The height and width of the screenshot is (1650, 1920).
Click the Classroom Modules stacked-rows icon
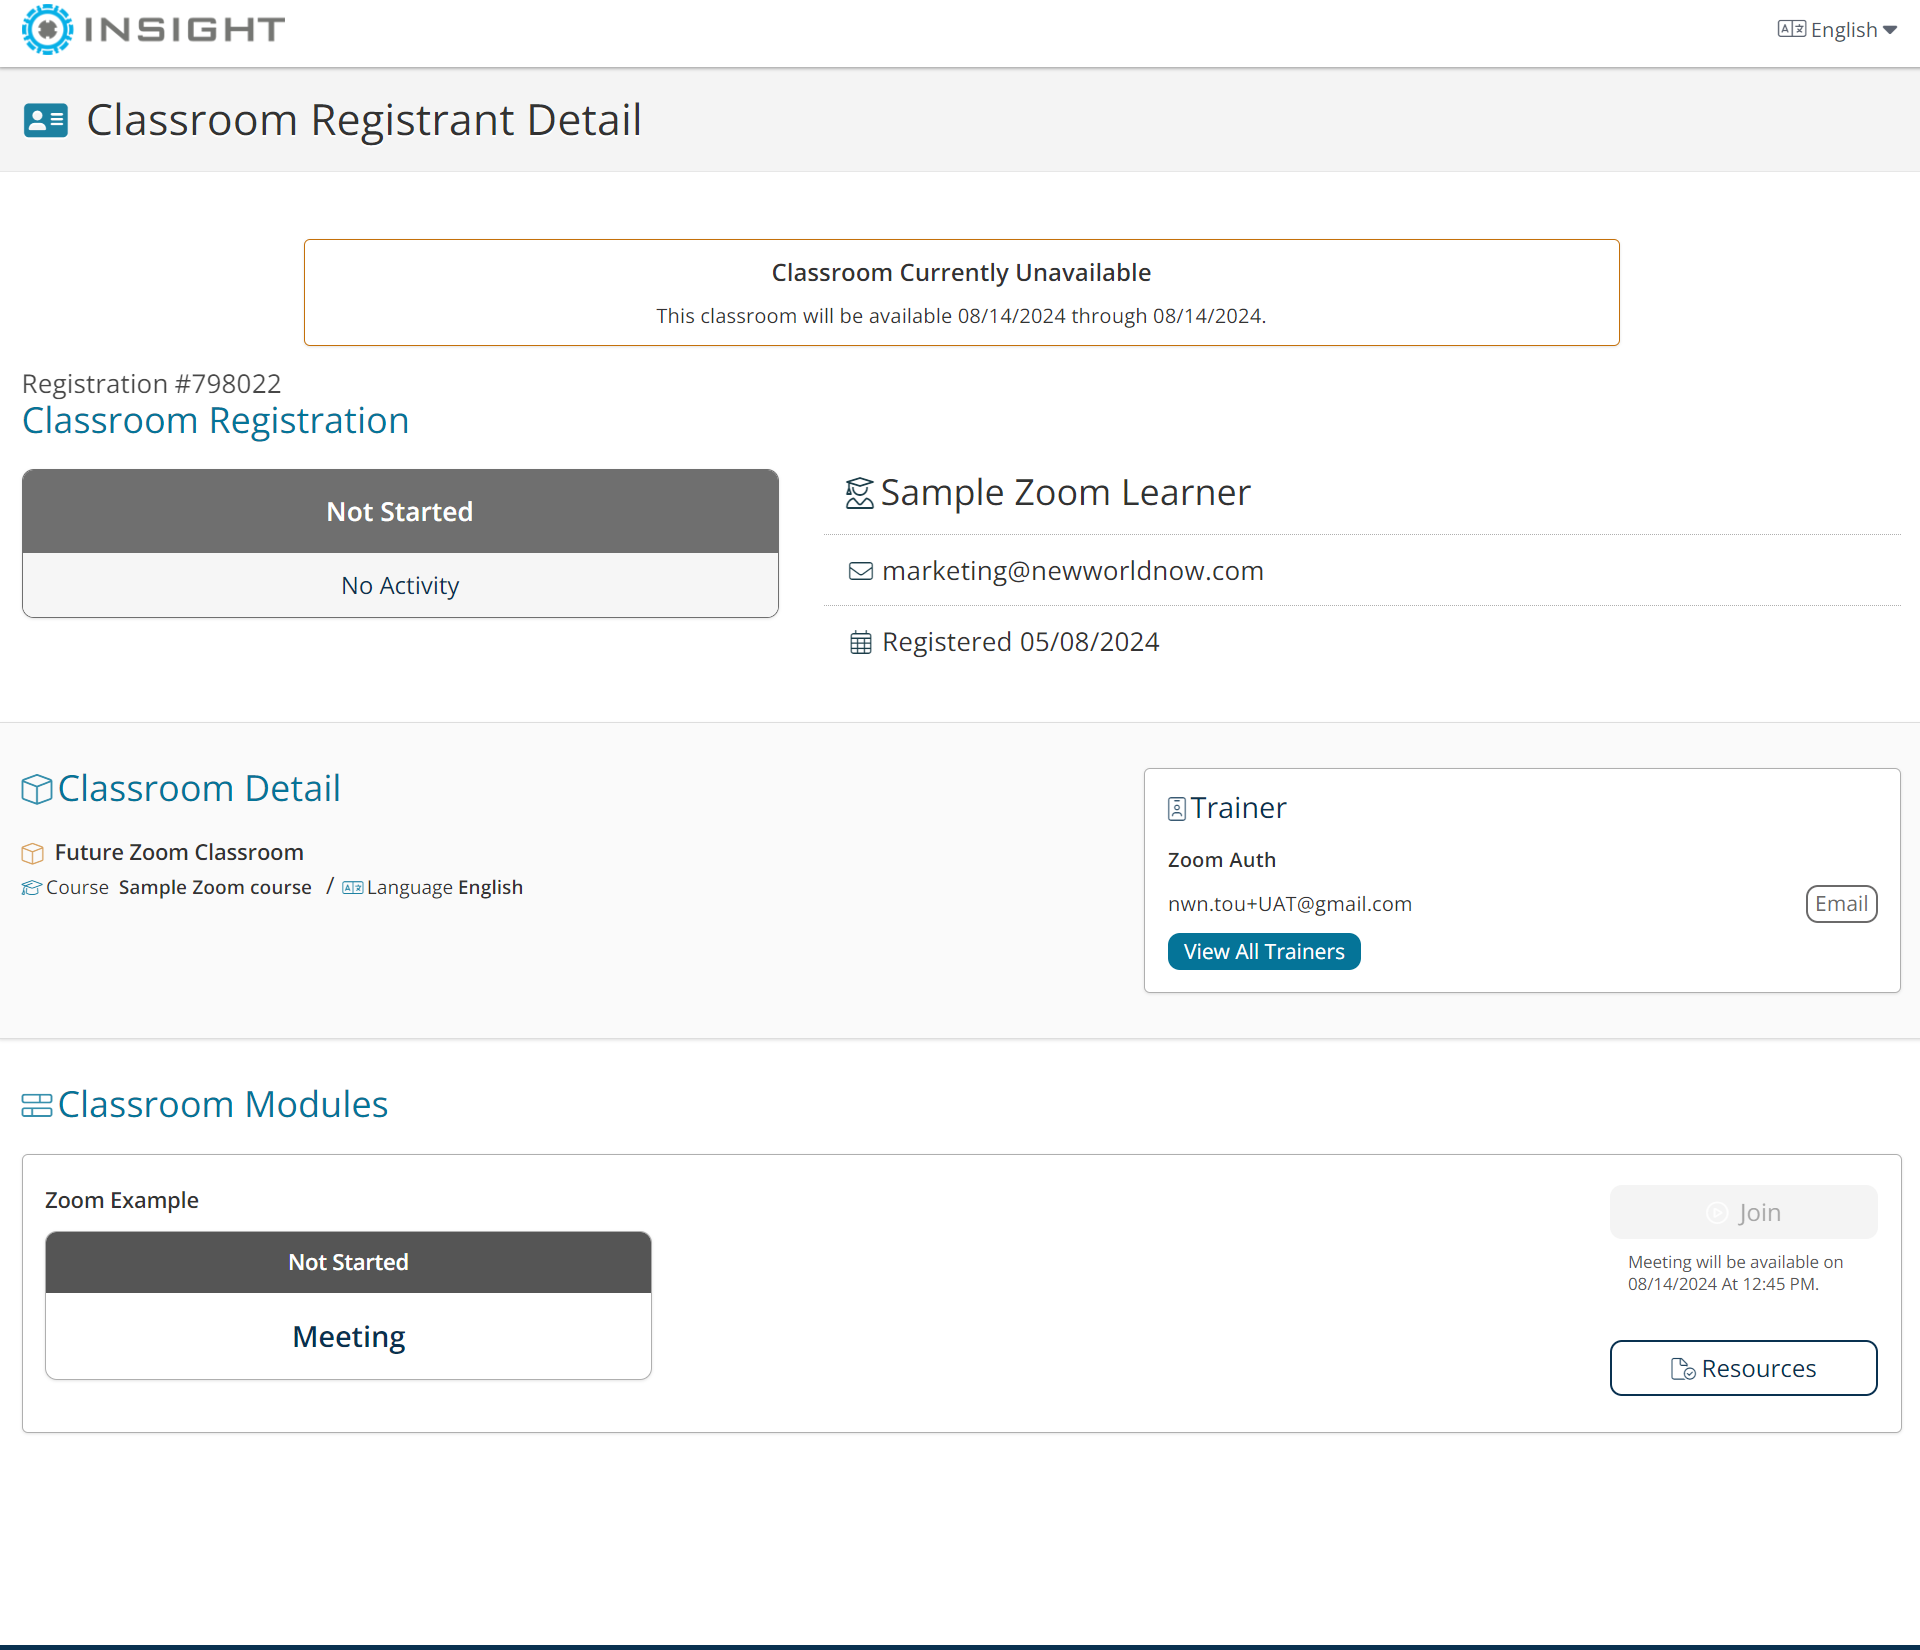pyautogui.click(x=37, y=1105)
